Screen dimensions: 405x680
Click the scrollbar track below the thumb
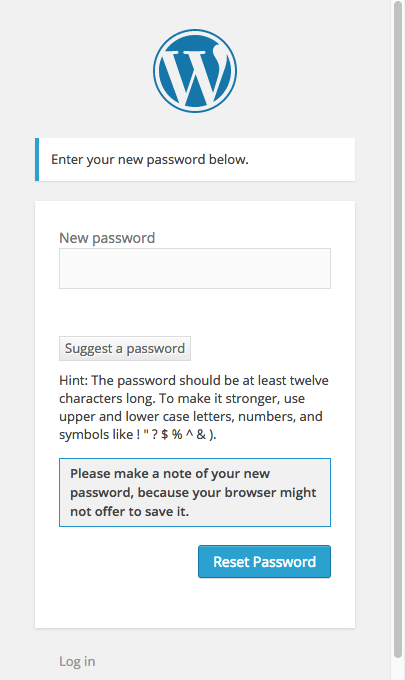pos(398,670)
